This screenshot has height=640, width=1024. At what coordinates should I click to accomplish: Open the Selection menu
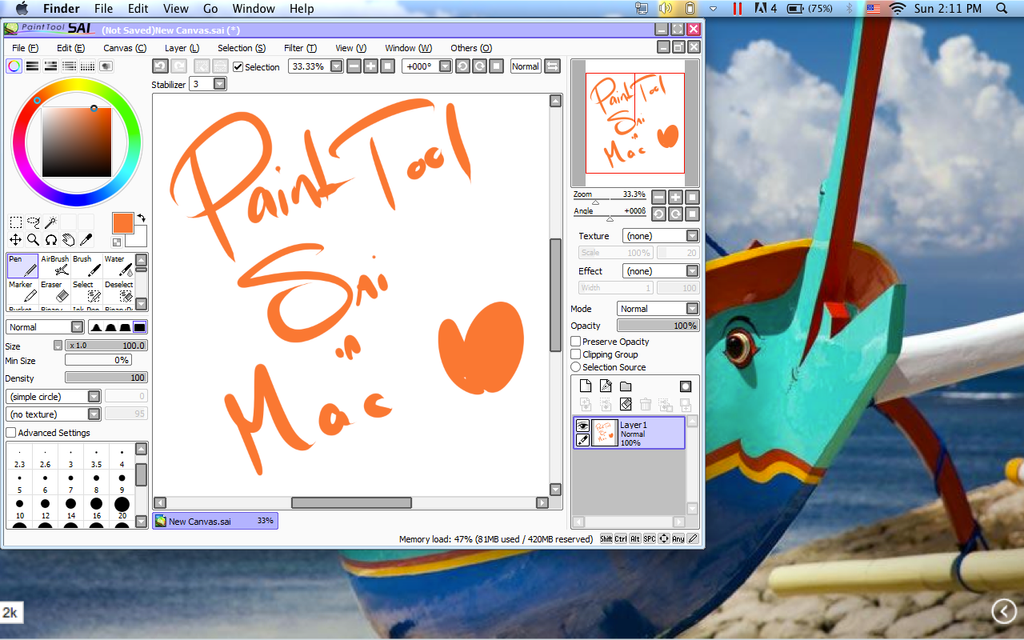(x=242, y=48)
